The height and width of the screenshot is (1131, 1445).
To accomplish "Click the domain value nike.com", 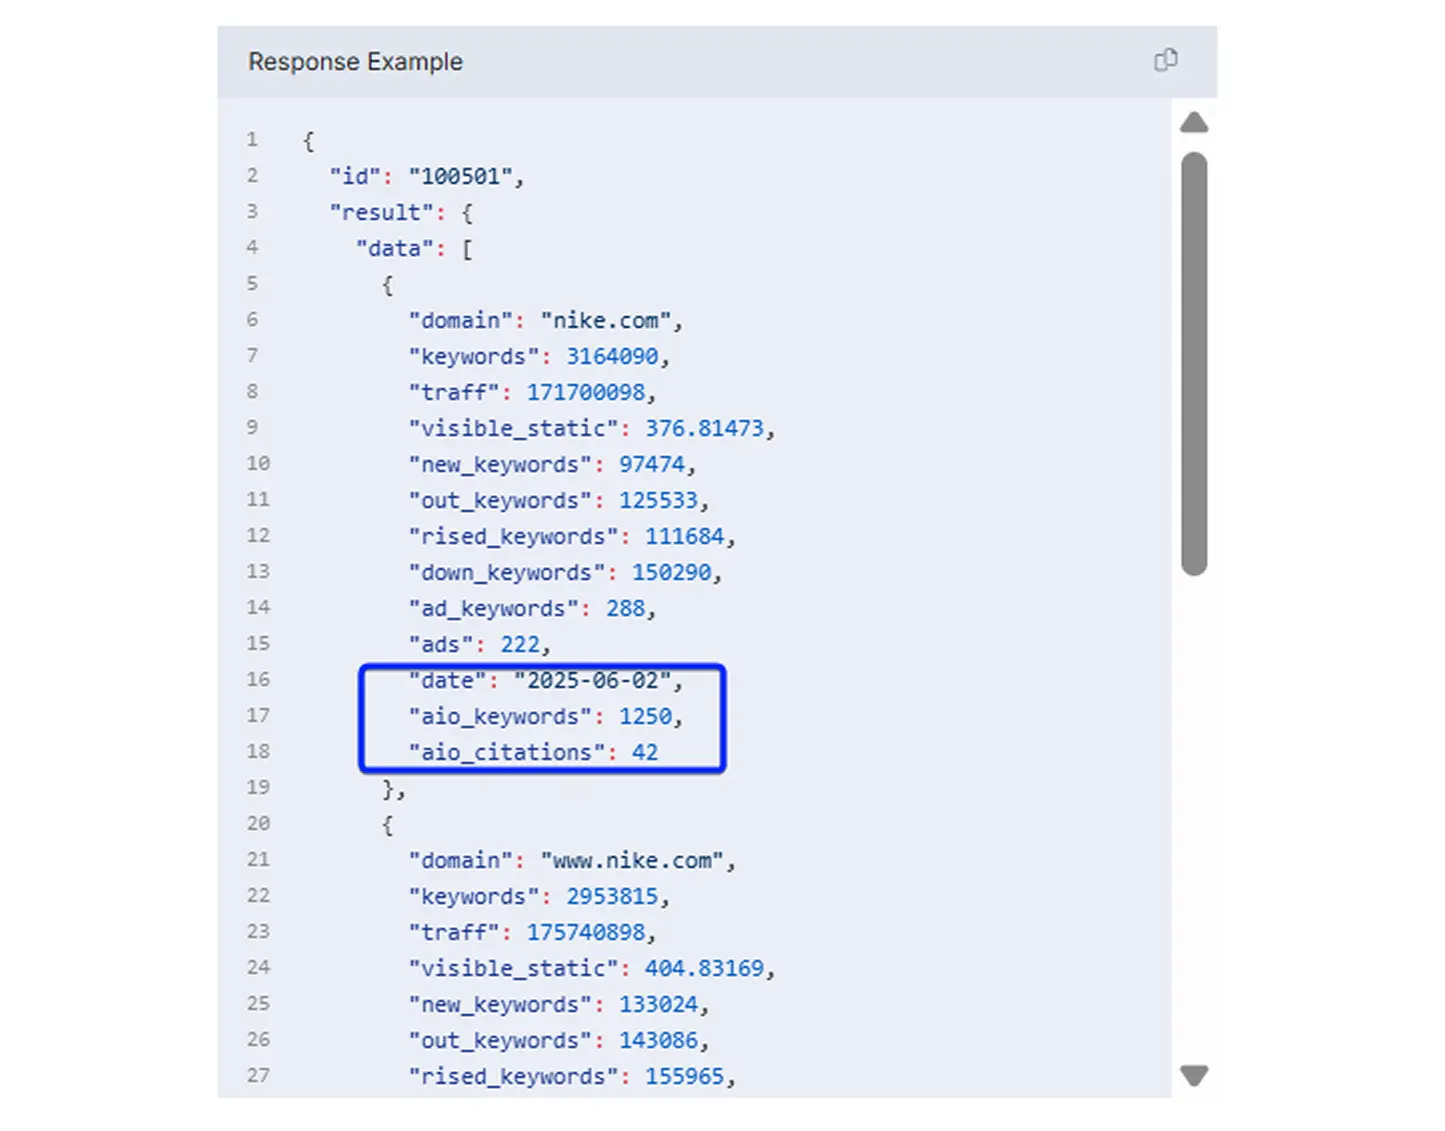I will click(606, 320).
